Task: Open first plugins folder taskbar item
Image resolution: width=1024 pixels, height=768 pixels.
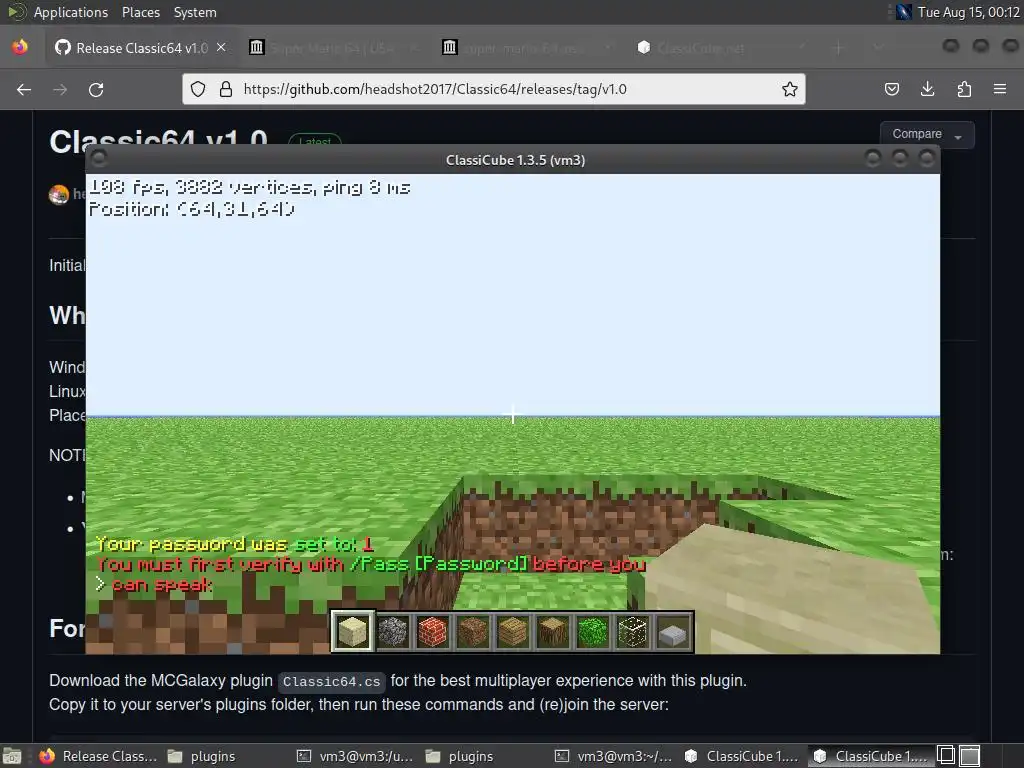Action: tap(202, 756)
